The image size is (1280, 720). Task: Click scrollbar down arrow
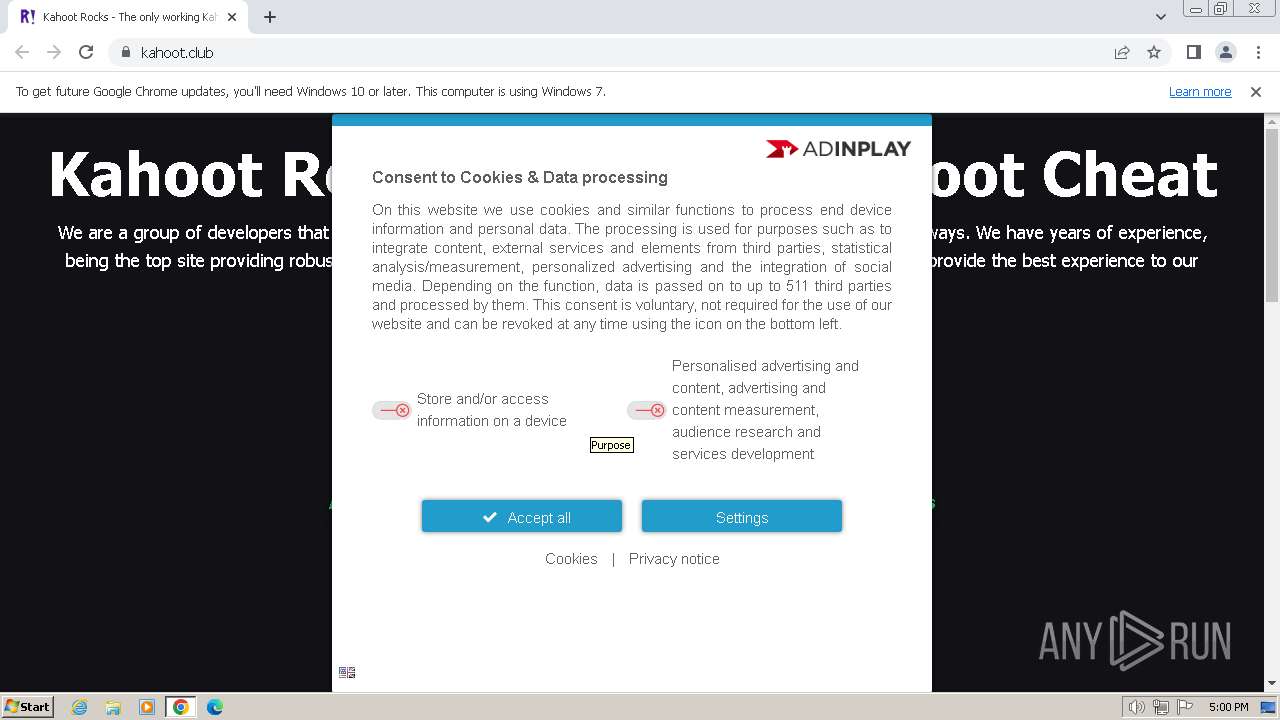pyautogui.click(x=1272, y=684)
